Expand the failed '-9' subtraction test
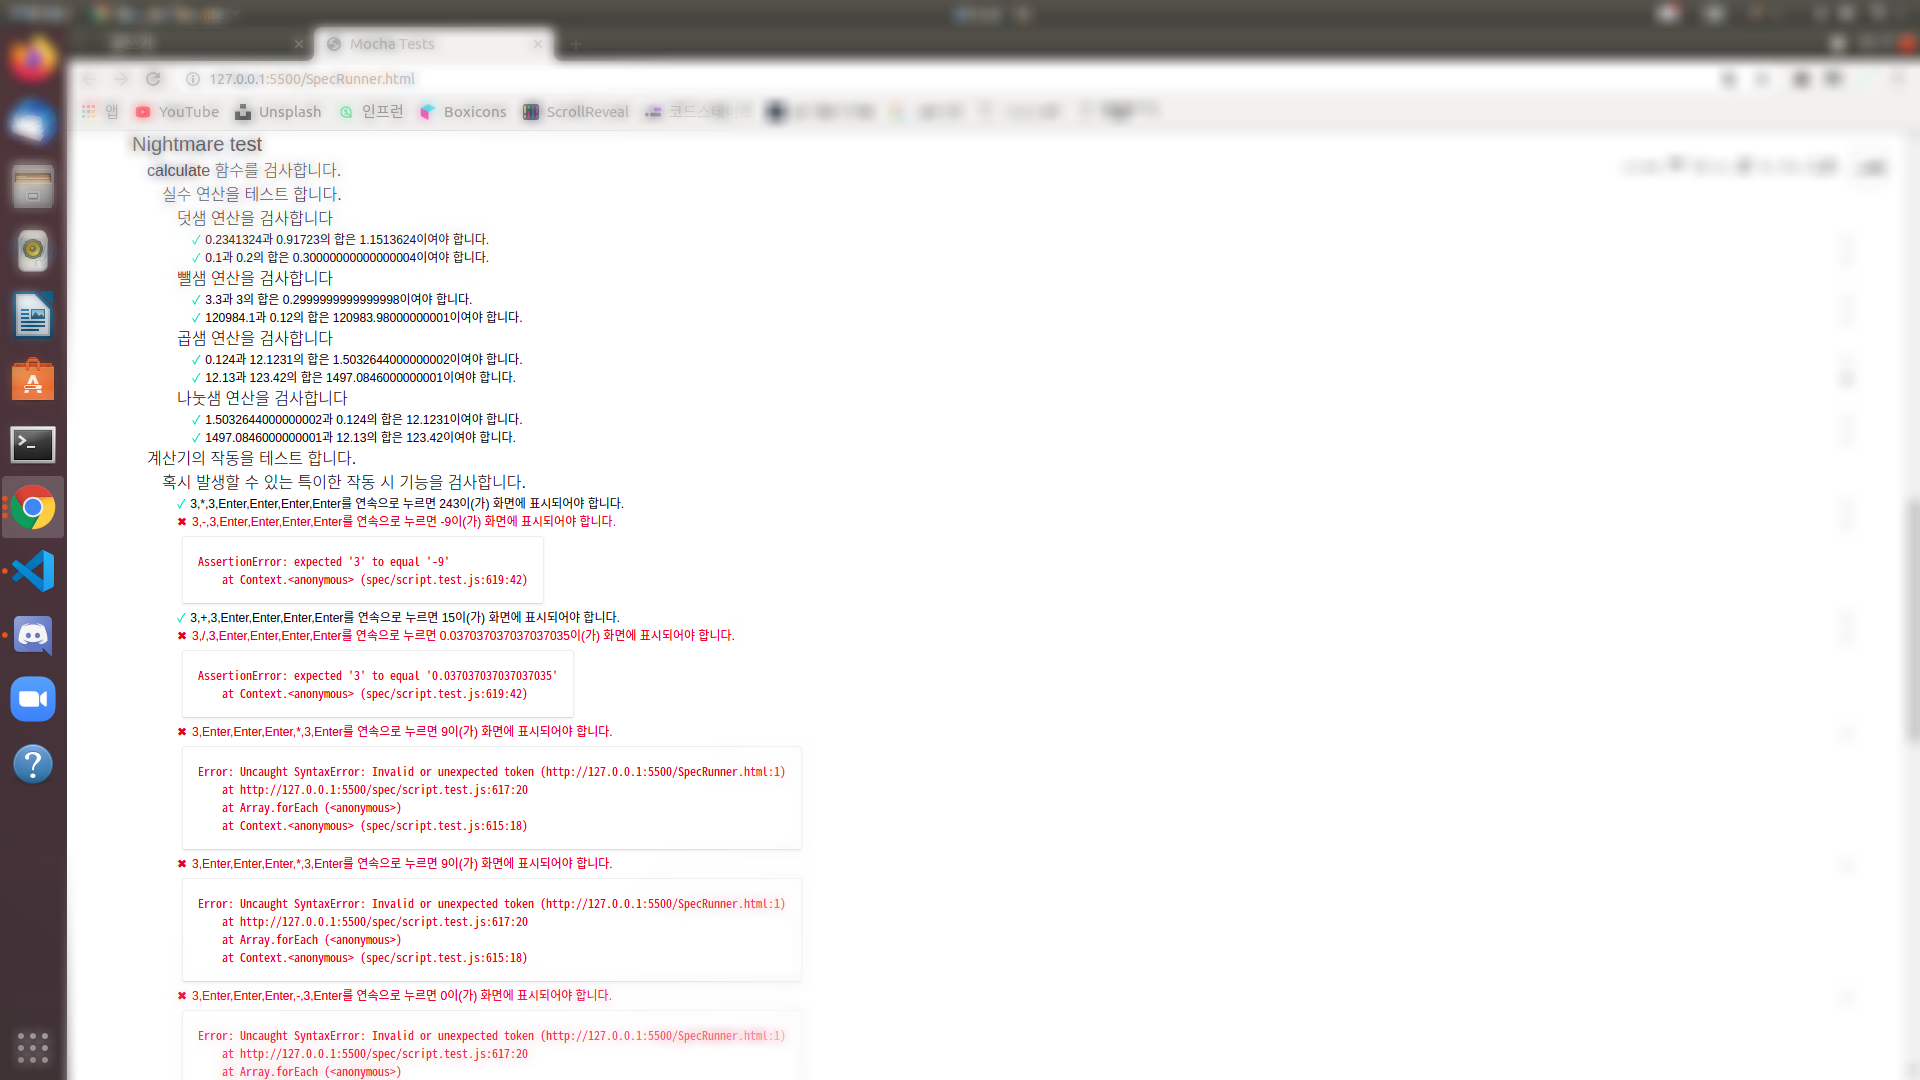1920x1080 pixels. click(x=402, y=522)
